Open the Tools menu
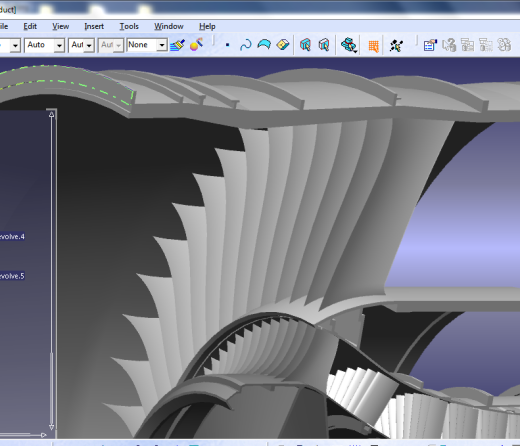 (129, 26)
